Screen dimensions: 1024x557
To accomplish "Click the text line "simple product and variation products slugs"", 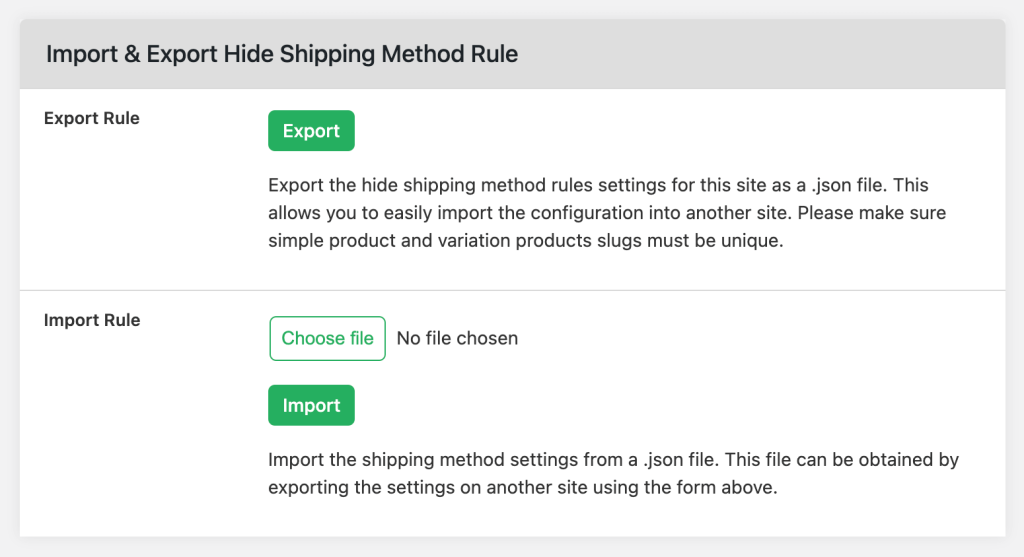I will click(x=526, y=241).
